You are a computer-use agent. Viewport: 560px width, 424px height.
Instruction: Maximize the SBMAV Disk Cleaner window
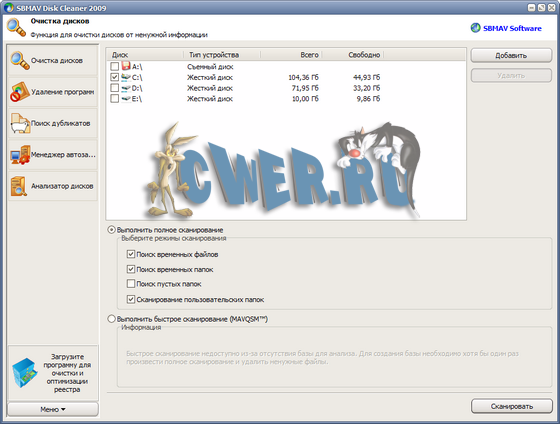tap(541, 8)
